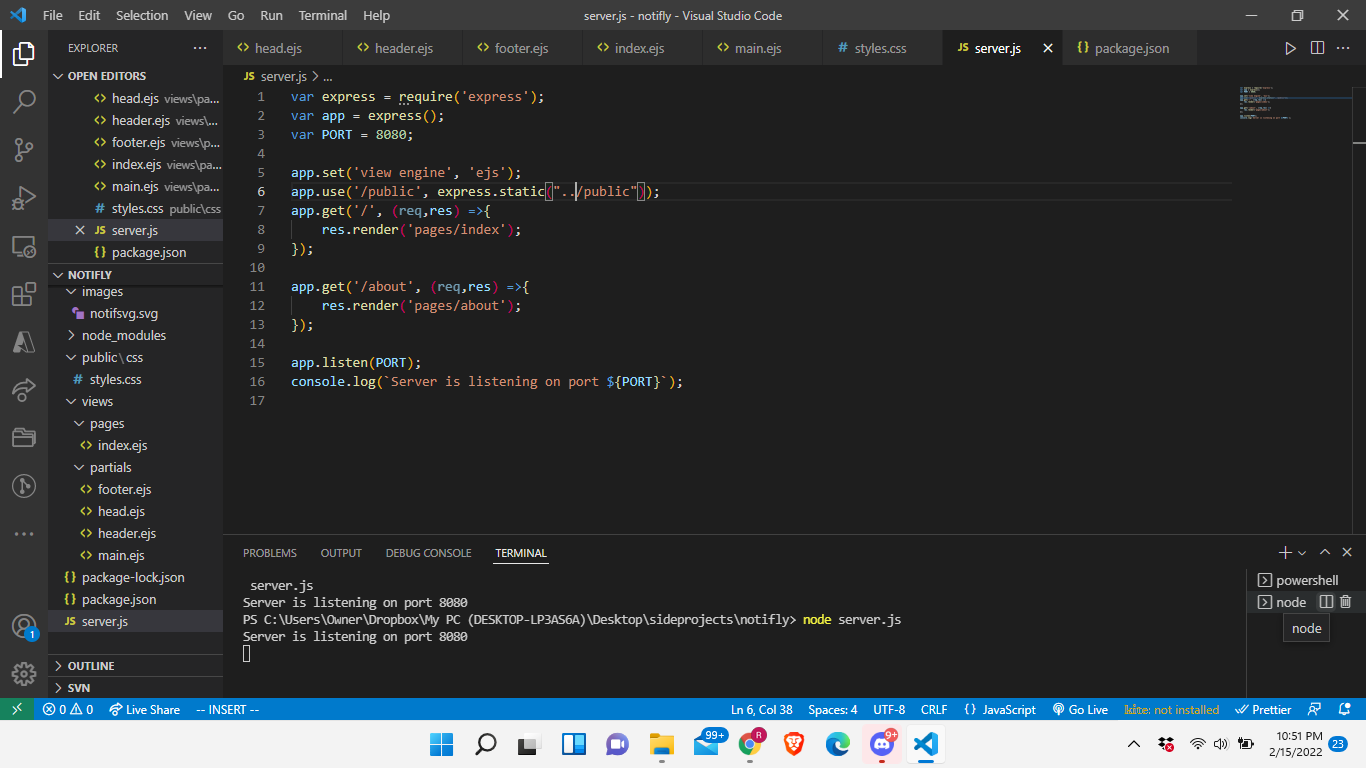Screen dimensions: 1366x768
Task: Split the editor to the right
Action: [1317, 48]
